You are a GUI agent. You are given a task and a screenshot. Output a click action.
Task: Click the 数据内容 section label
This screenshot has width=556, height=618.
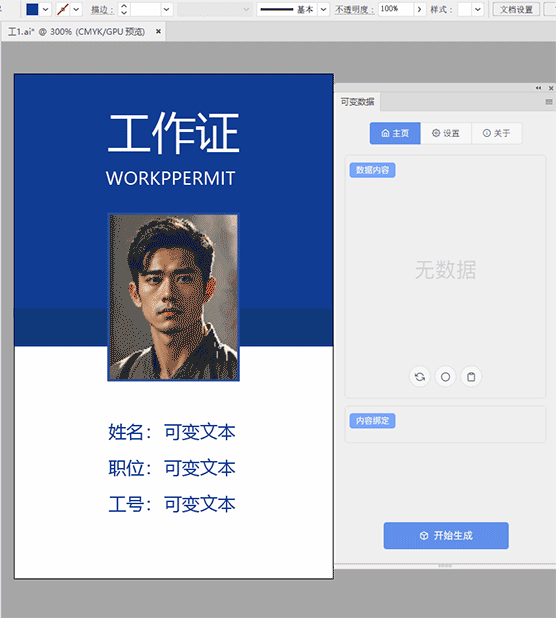(372, 170)
